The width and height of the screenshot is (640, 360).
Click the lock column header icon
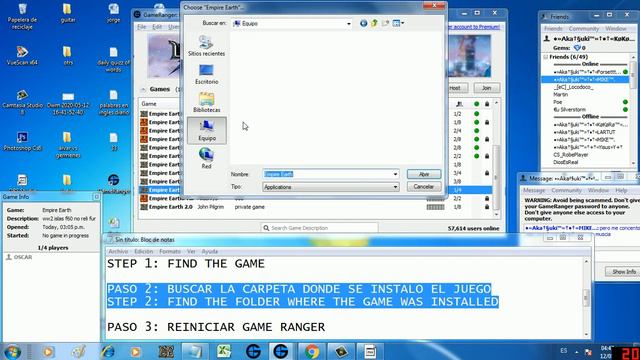[x=487, y=104]
